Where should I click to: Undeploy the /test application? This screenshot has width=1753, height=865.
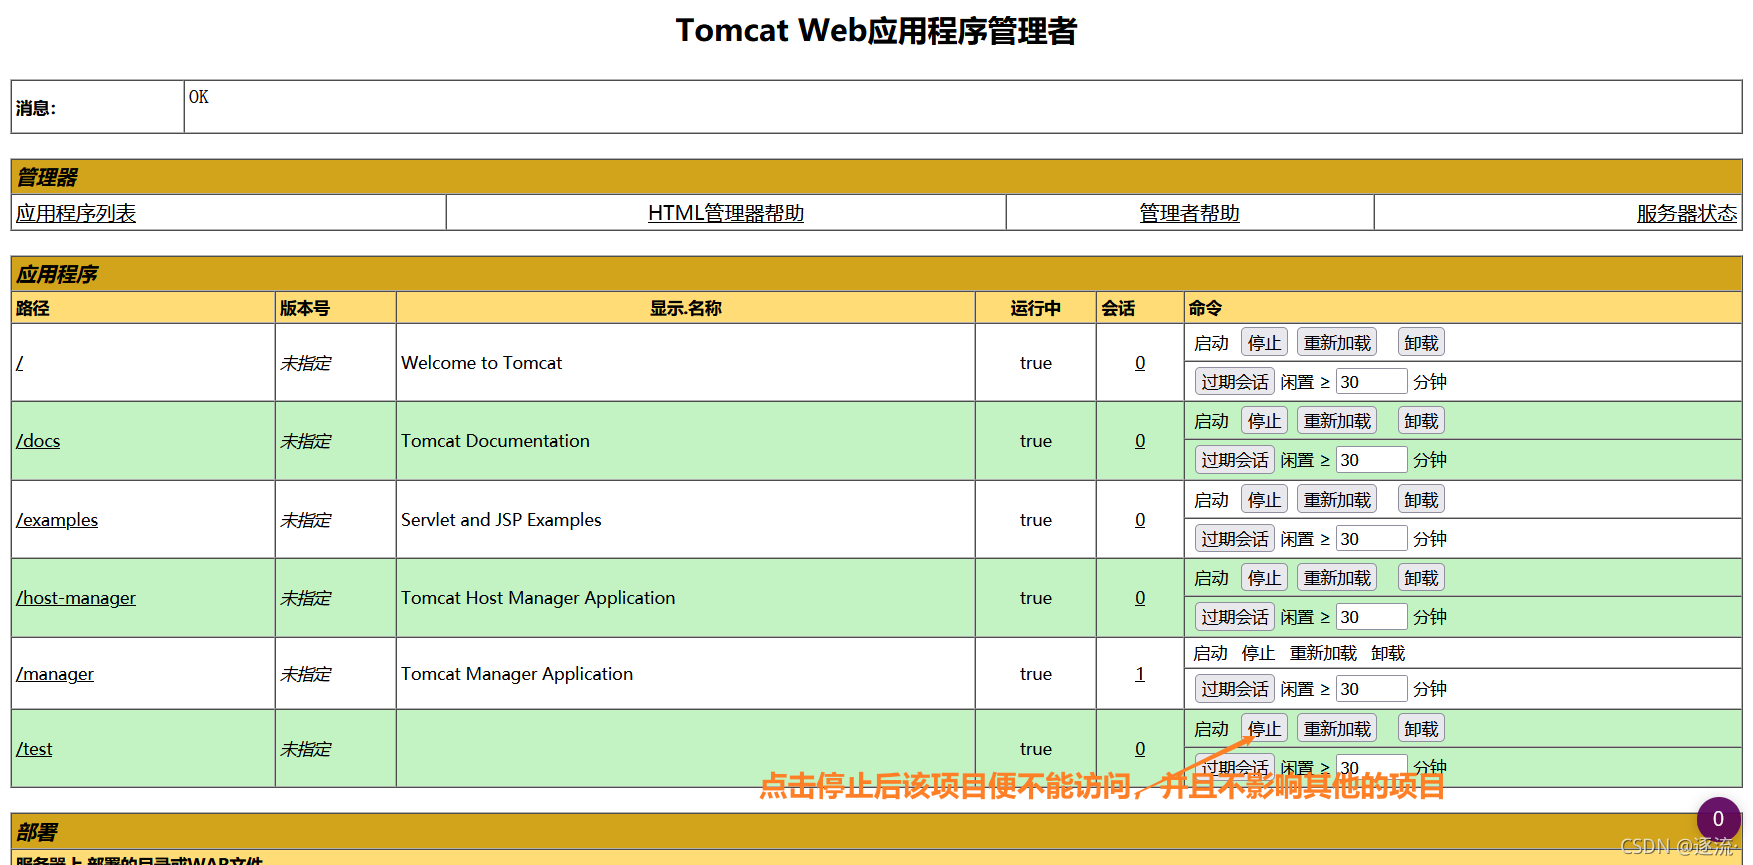1421,729
